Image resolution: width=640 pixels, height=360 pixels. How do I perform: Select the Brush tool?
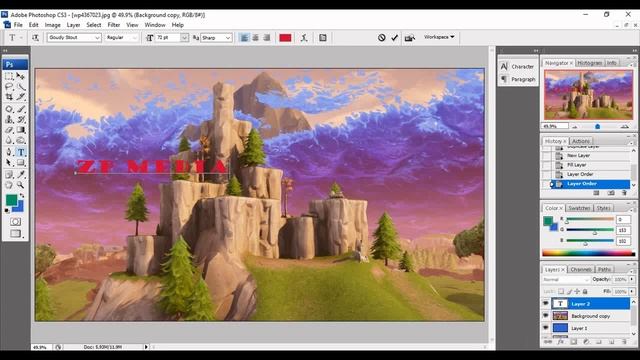pos(21,109)
